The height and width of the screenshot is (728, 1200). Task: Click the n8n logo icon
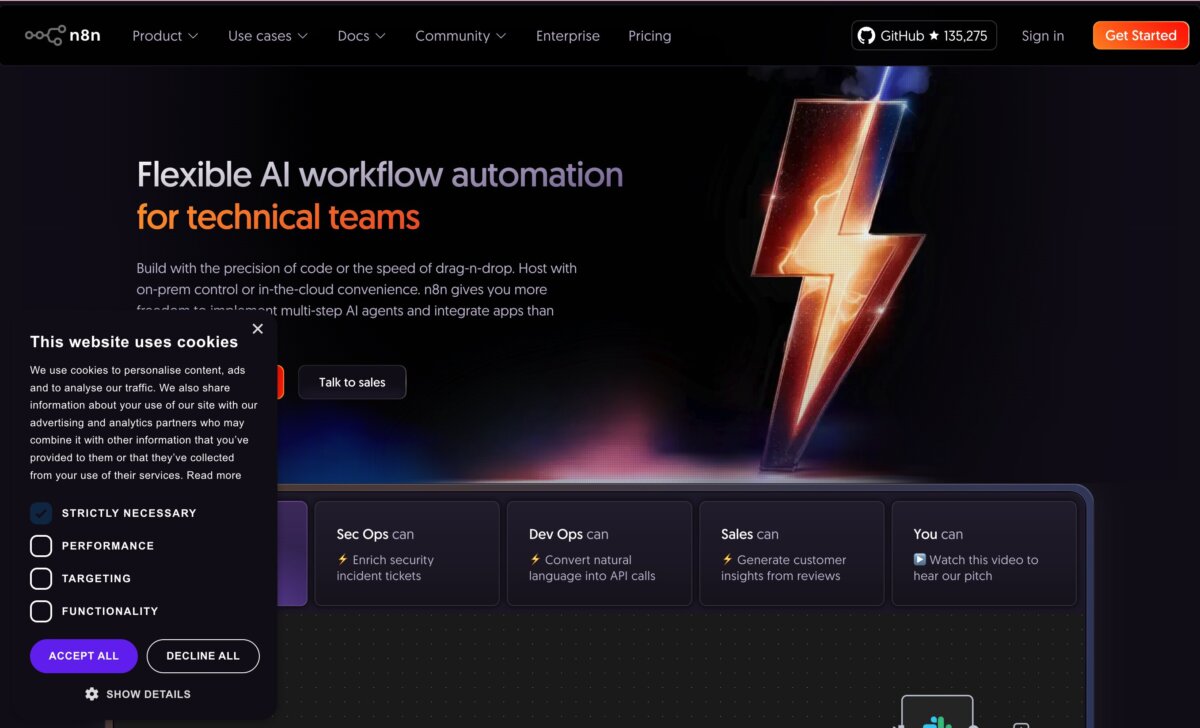(46, 35)
